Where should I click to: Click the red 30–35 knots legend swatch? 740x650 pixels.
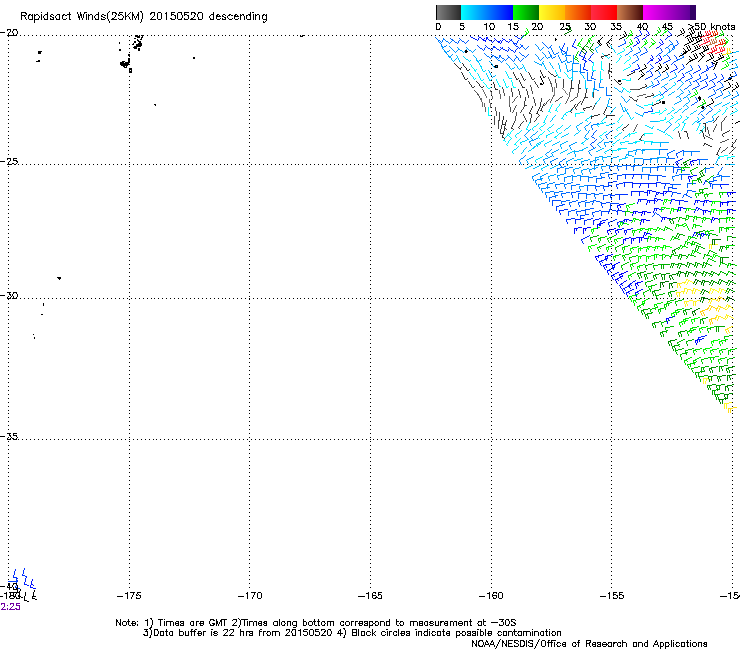pyautogui.click(x=604, y=12)
